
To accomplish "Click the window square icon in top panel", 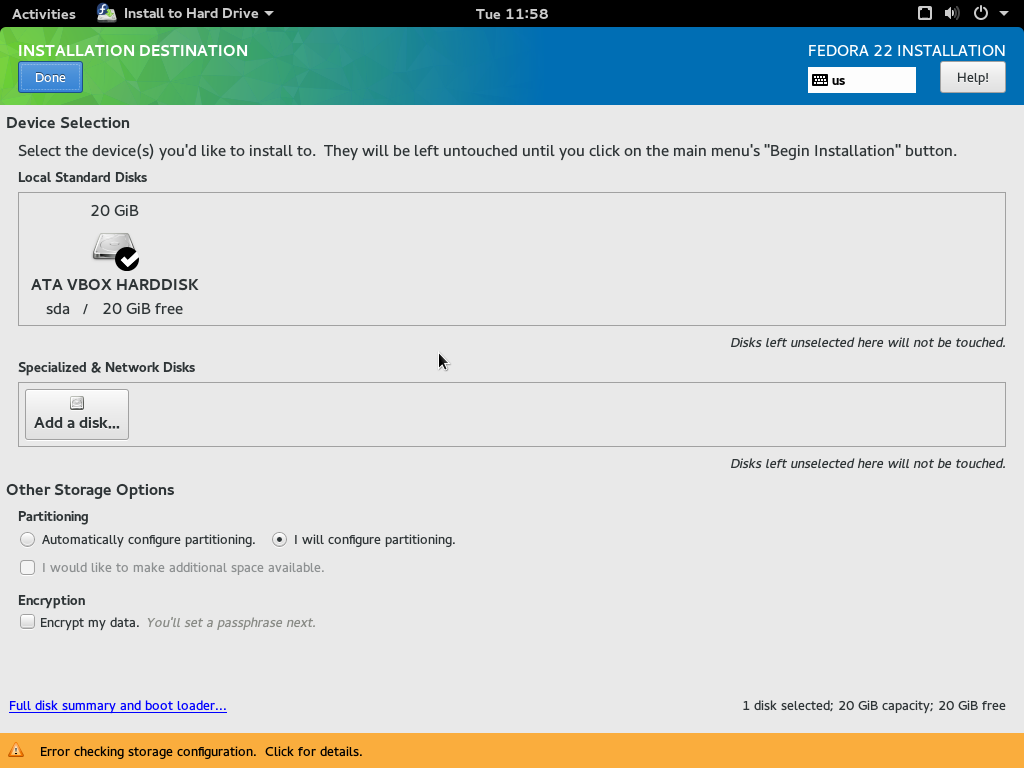I will pyautogui.click(x=925, y=13).
